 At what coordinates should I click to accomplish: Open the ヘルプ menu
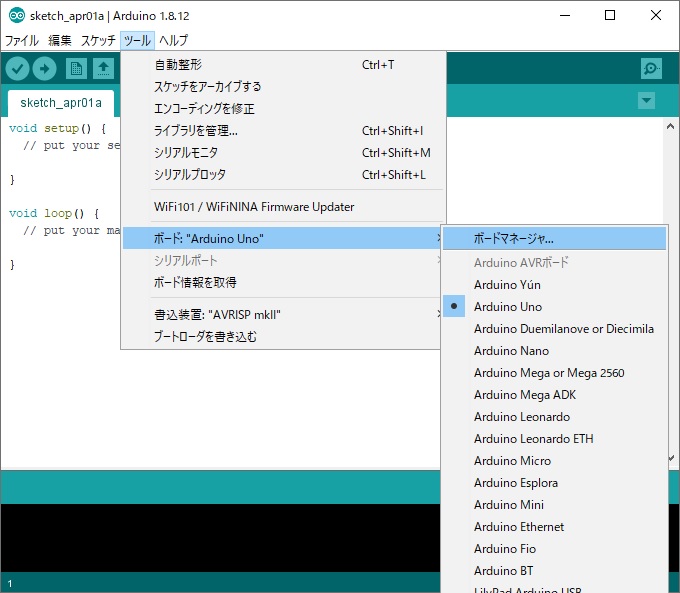coord(173,40)
